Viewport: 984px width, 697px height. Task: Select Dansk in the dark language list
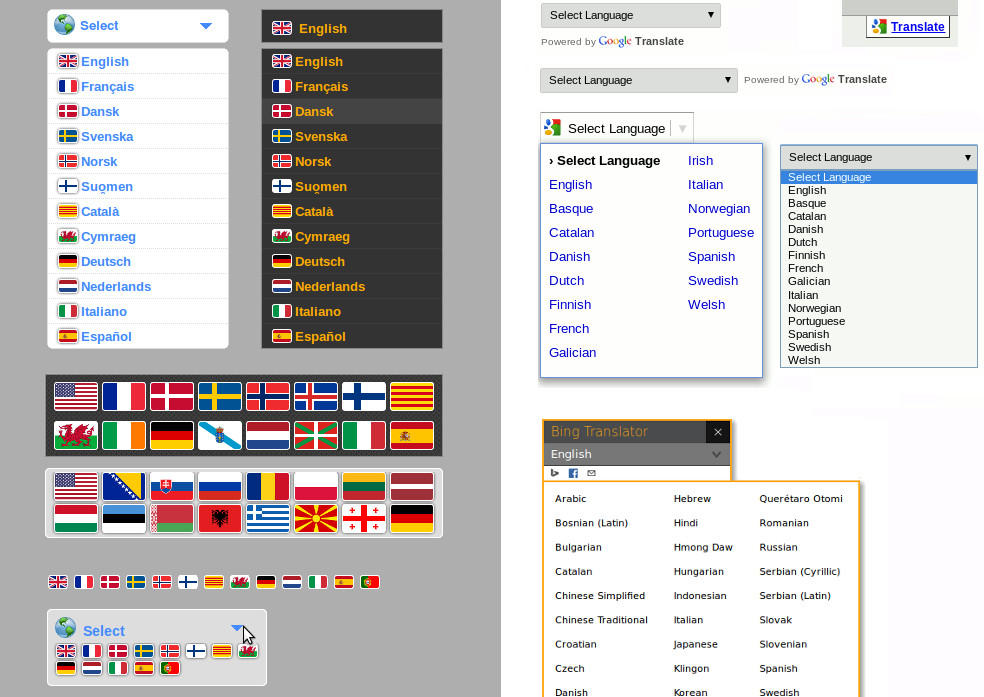(314, 112)
